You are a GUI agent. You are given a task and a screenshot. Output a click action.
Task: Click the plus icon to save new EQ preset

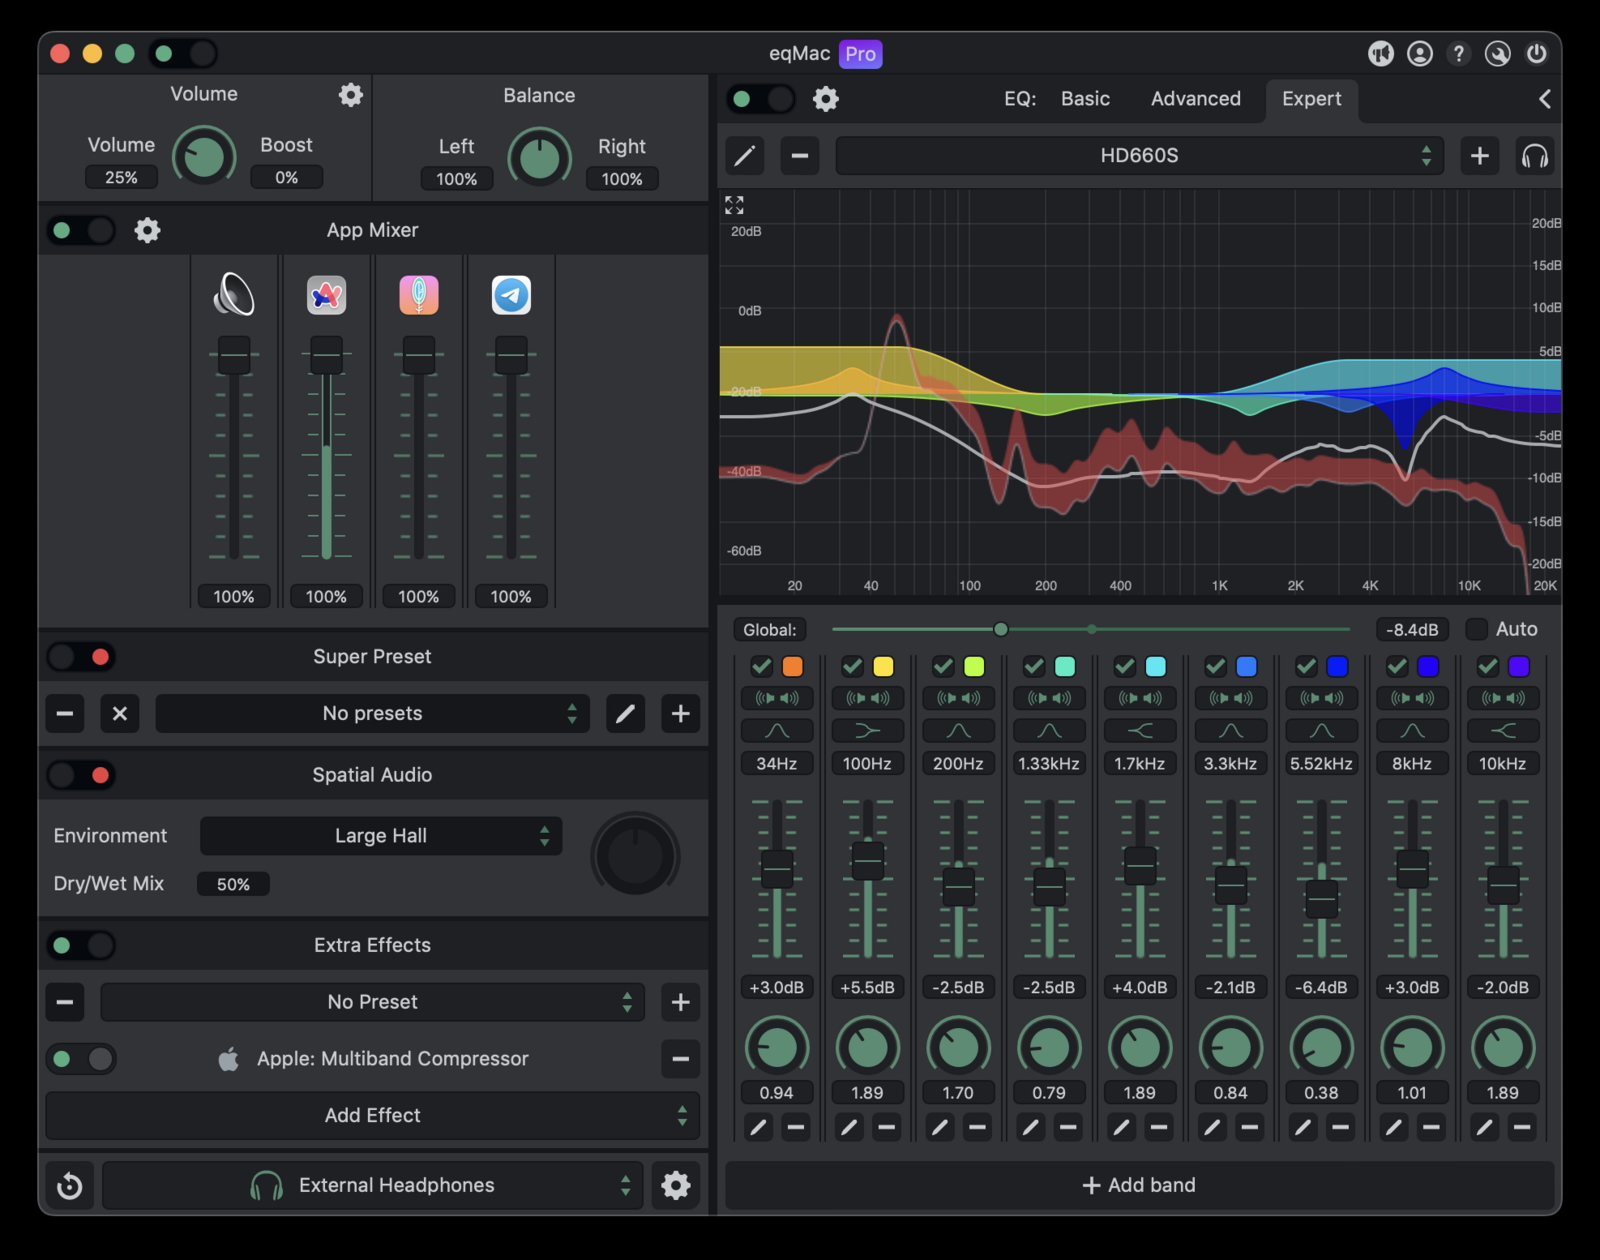1480,156
